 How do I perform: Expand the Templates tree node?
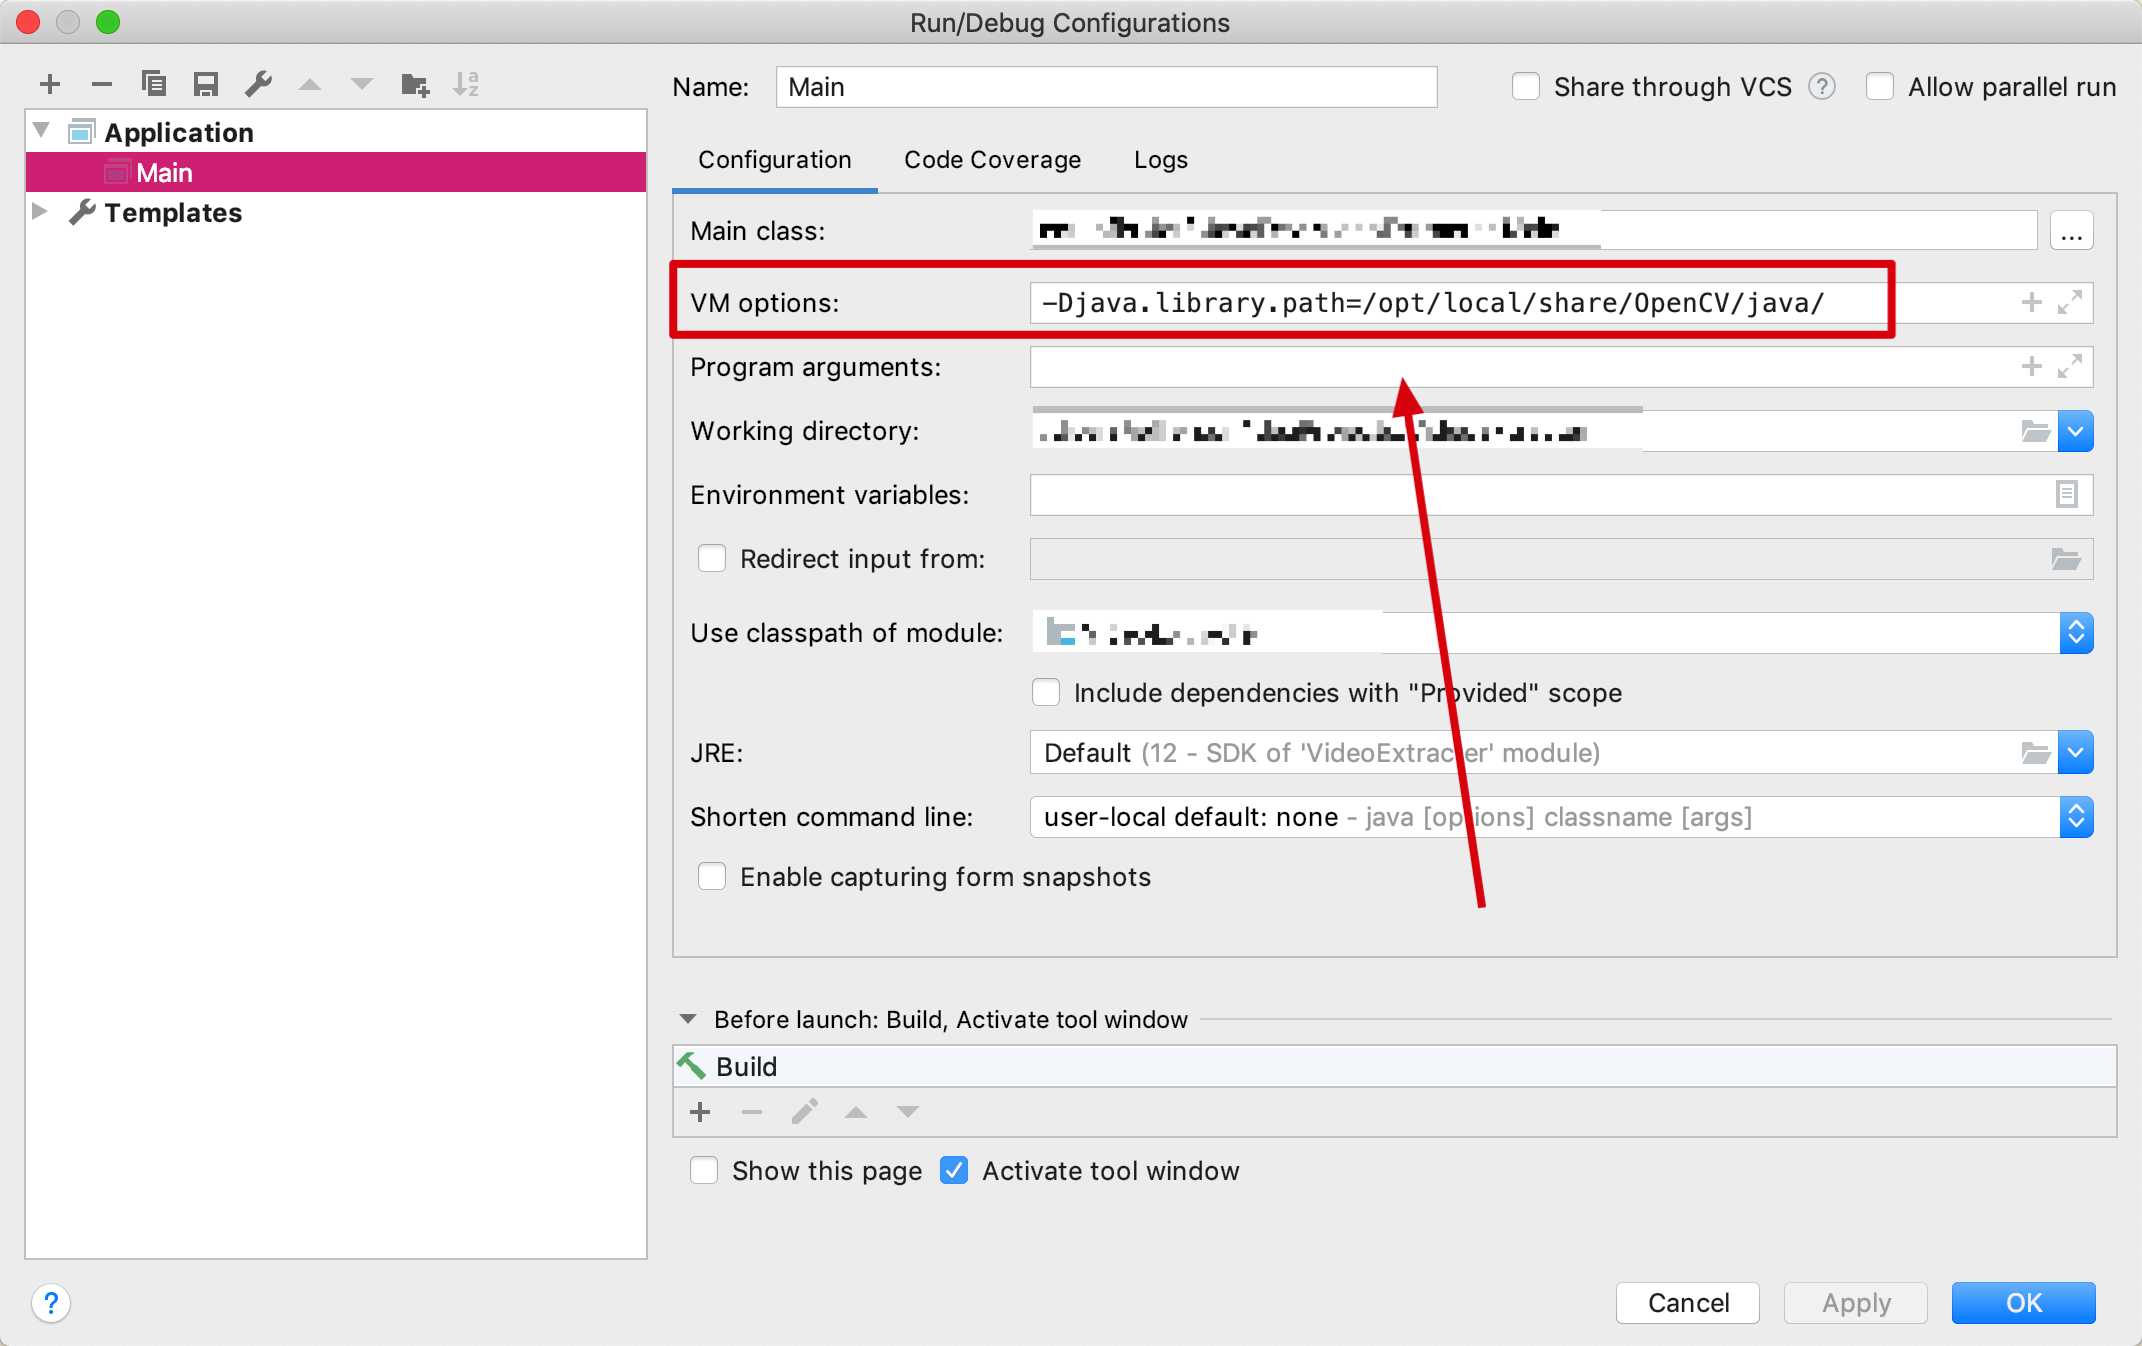tap(40, 211)
